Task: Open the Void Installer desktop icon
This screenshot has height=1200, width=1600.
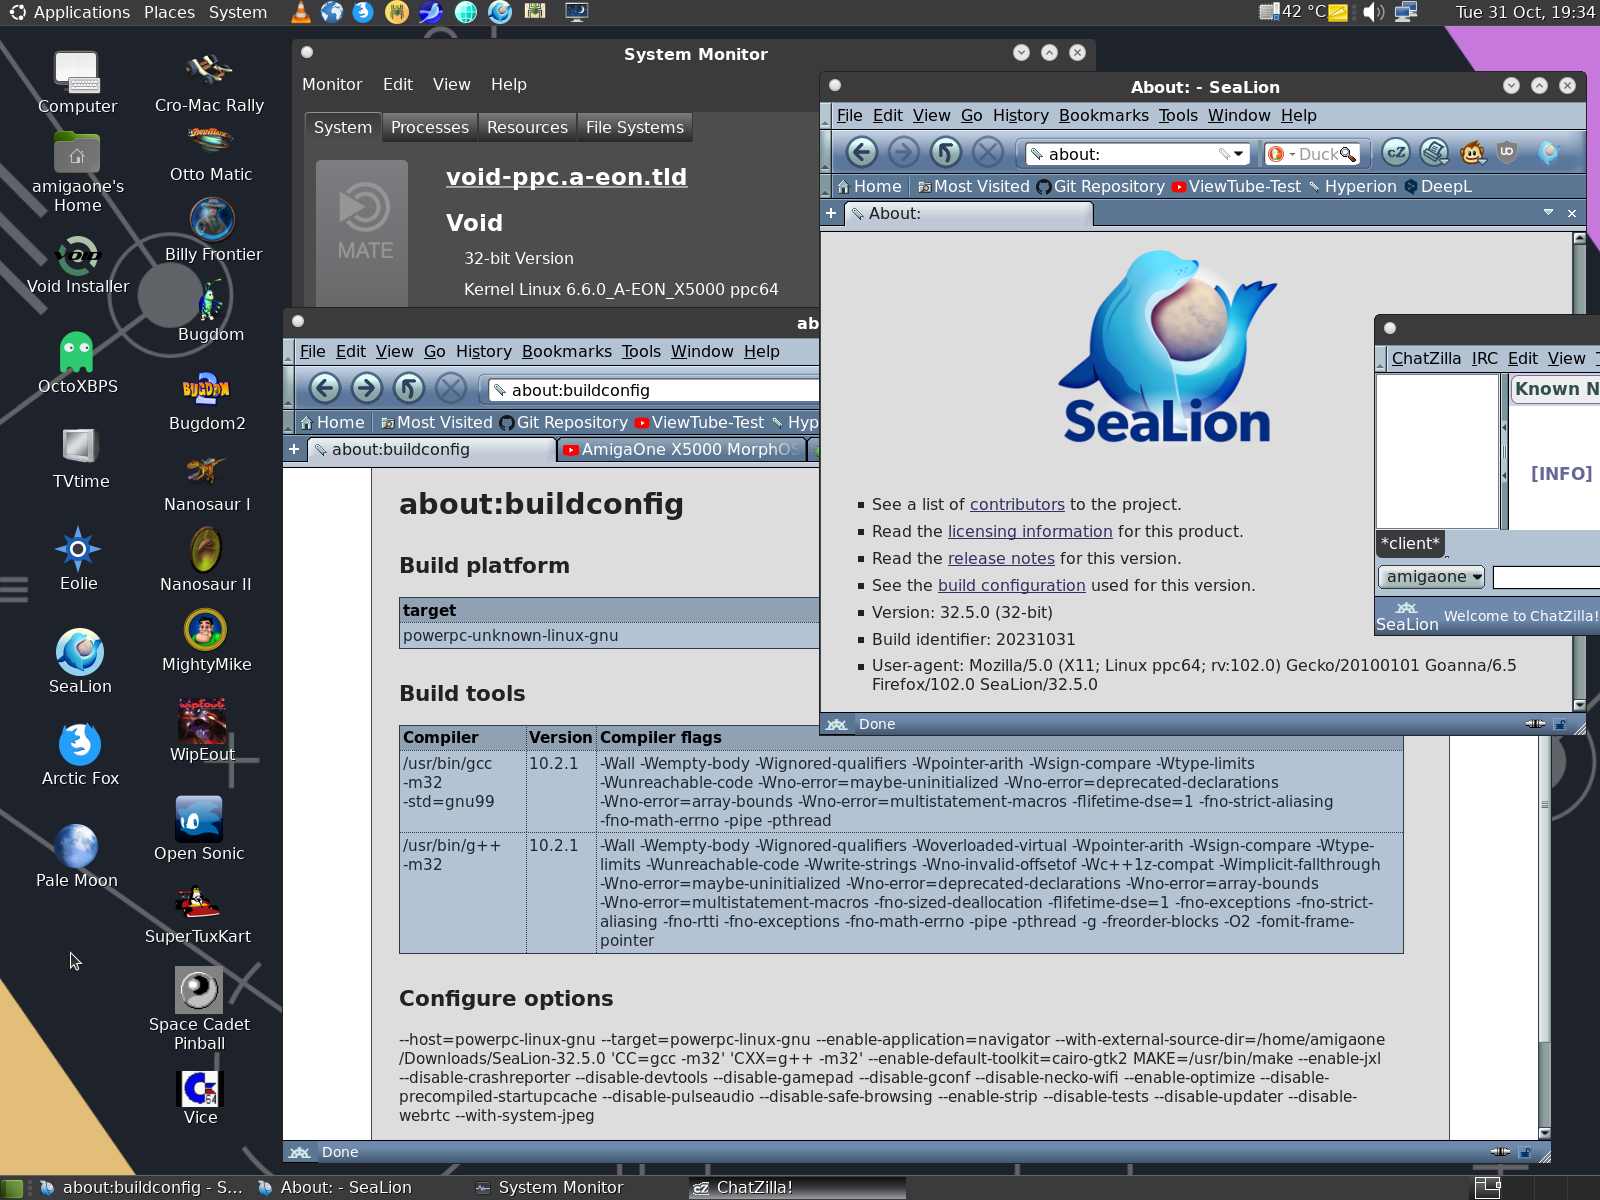Action: 78,266
